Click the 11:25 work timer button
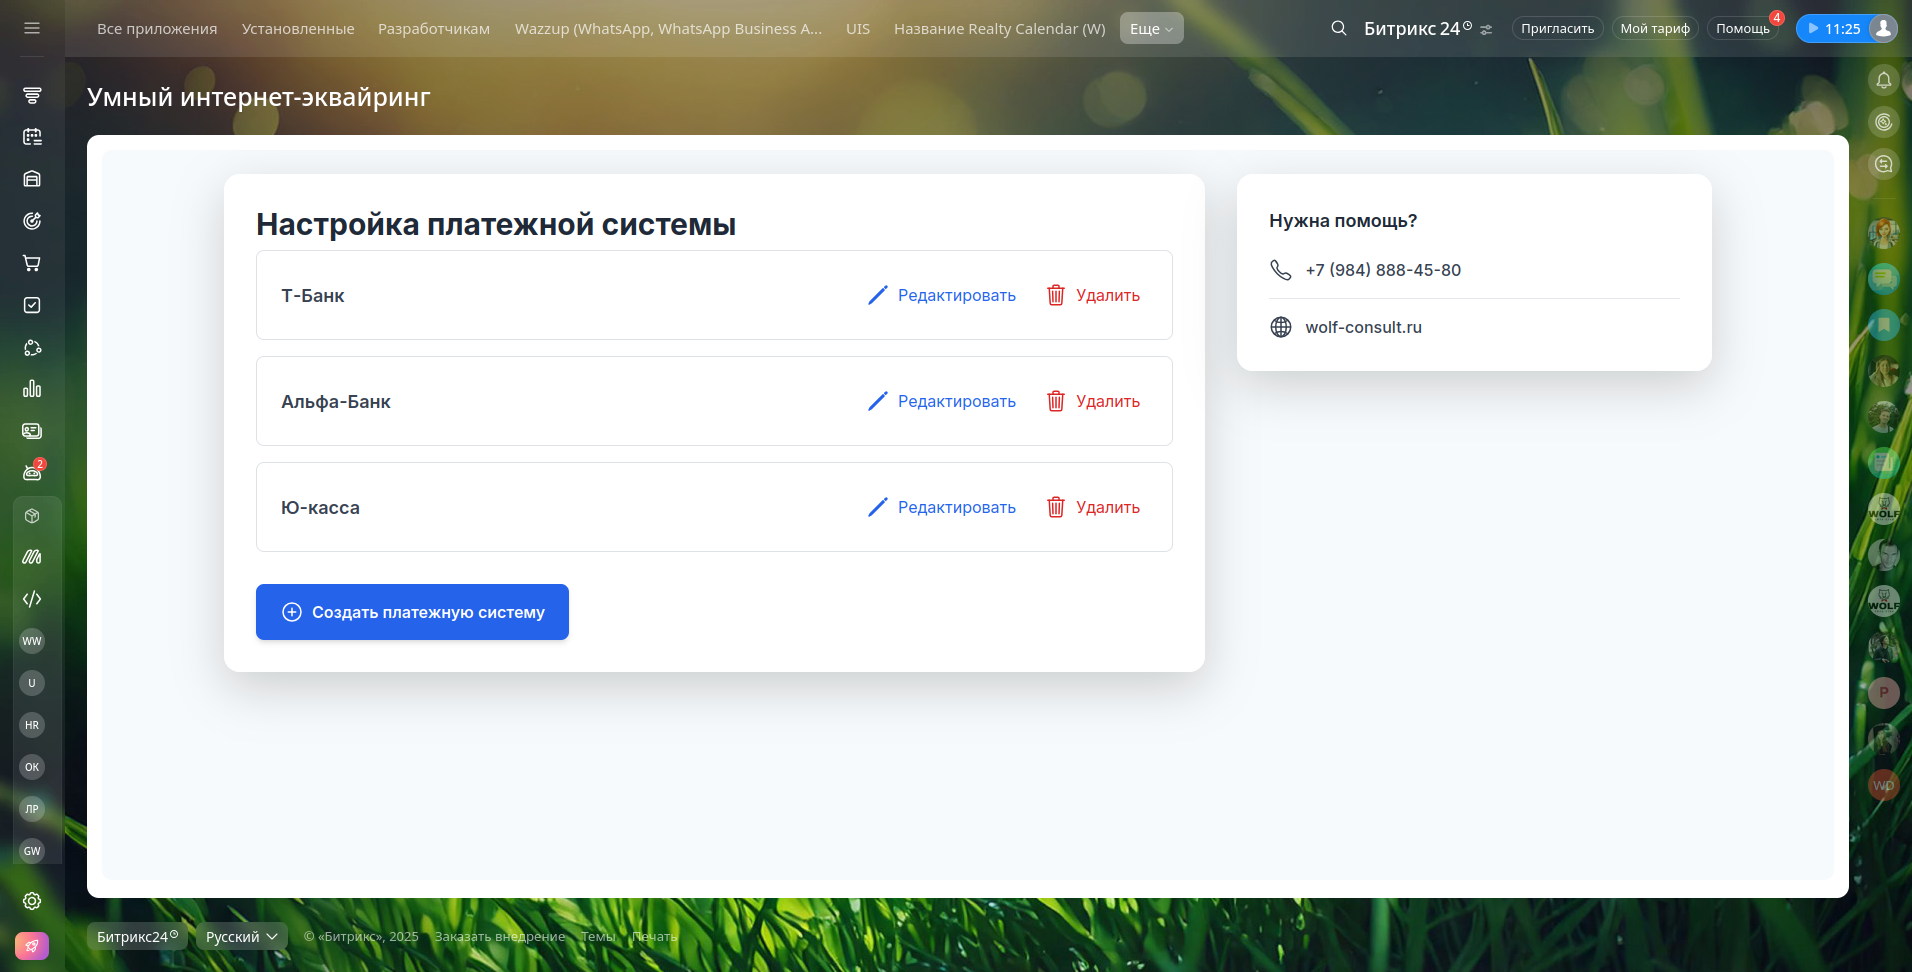The image size is (1912, 972). coord(1832,29)
